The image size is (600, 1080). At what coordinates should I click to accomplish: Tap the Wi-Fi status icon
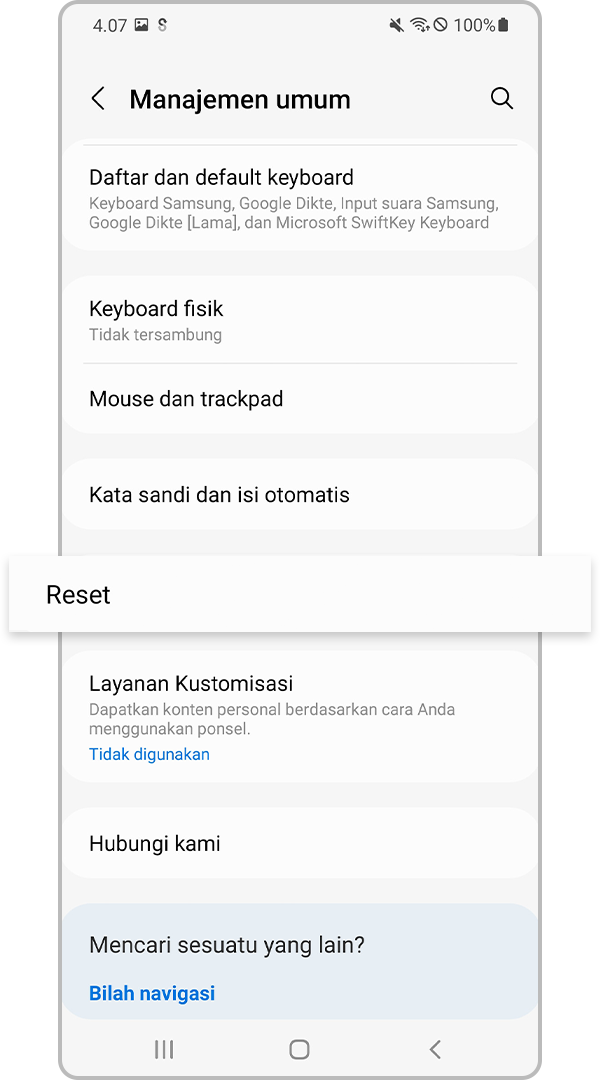tap(419, 25)
